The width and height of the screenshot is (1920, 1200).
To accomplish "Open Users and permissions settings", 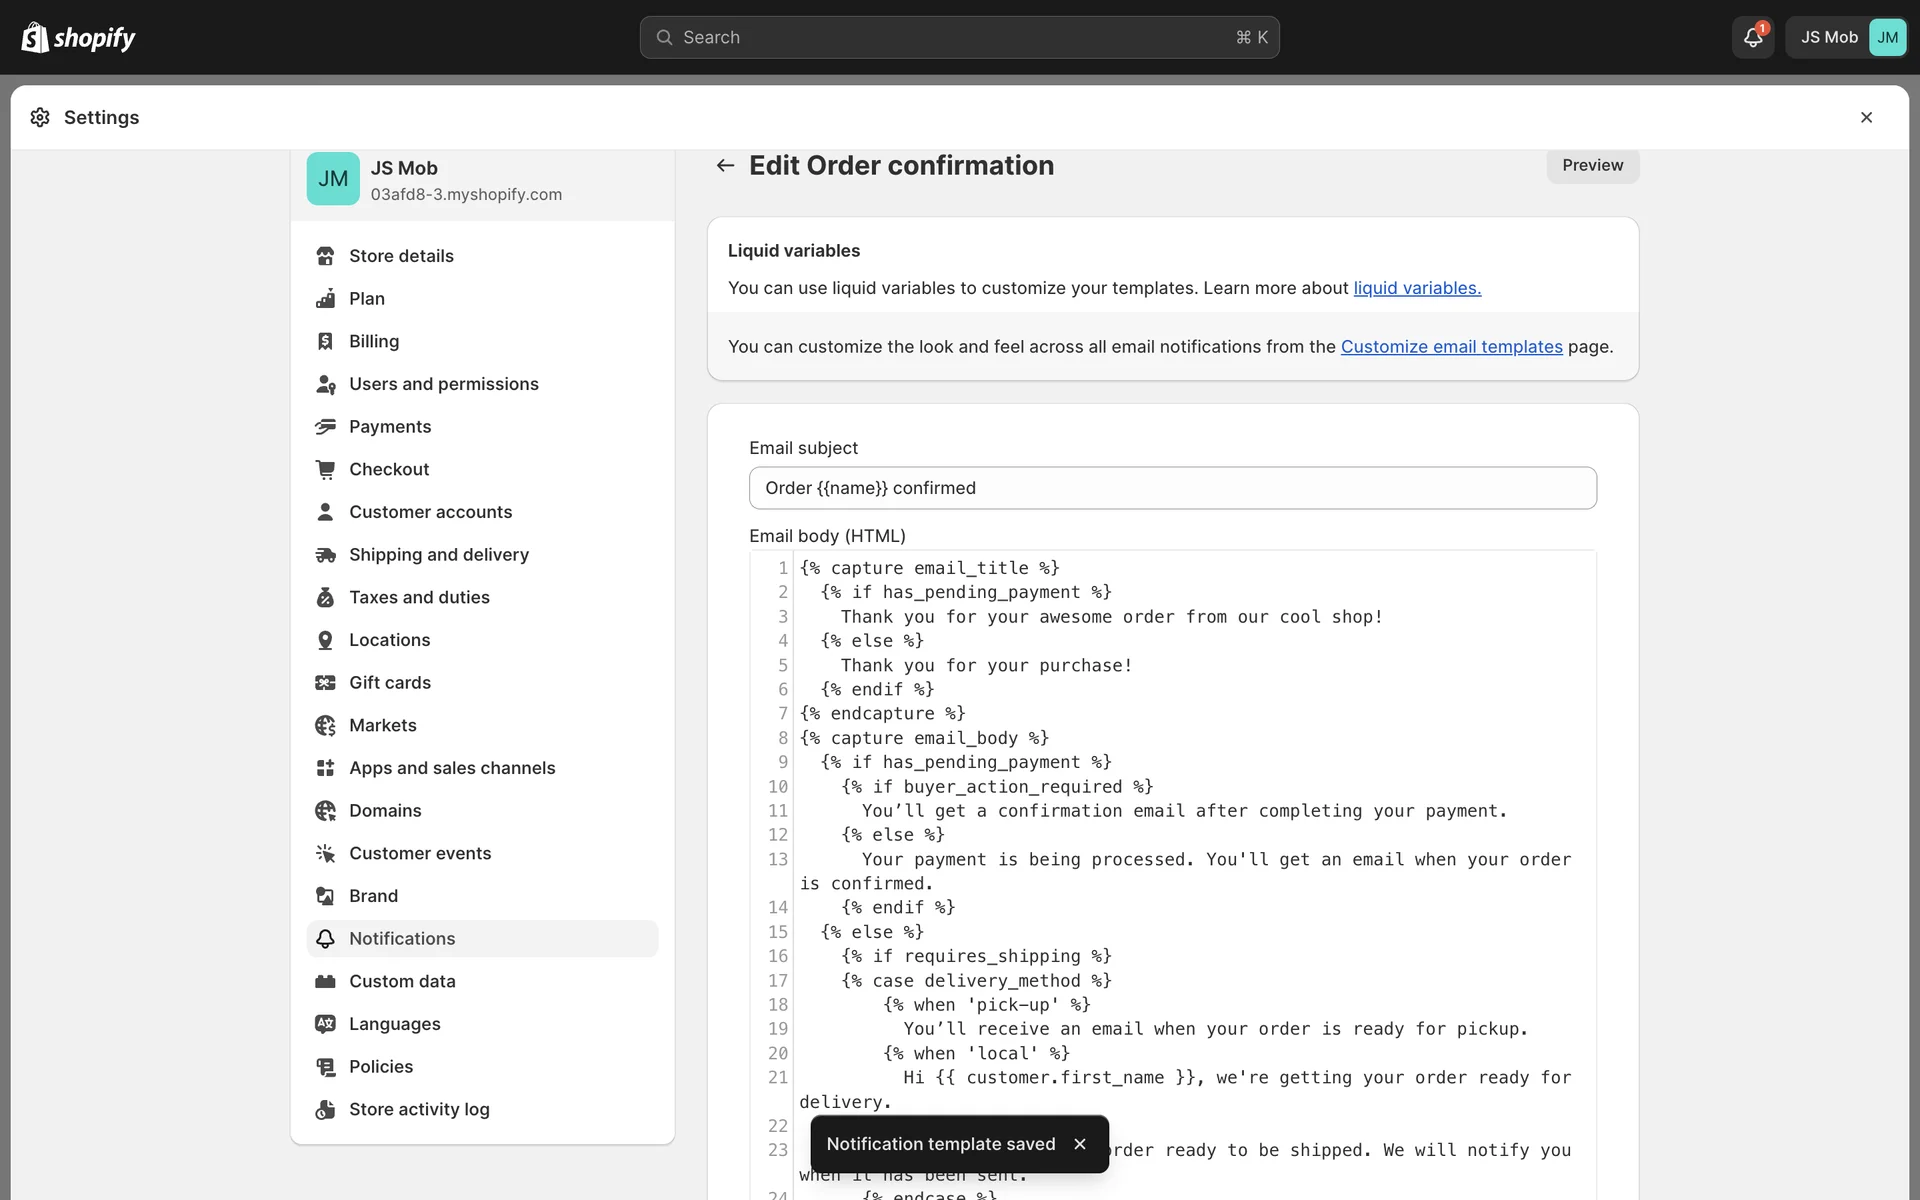I will tap(443, 384).
